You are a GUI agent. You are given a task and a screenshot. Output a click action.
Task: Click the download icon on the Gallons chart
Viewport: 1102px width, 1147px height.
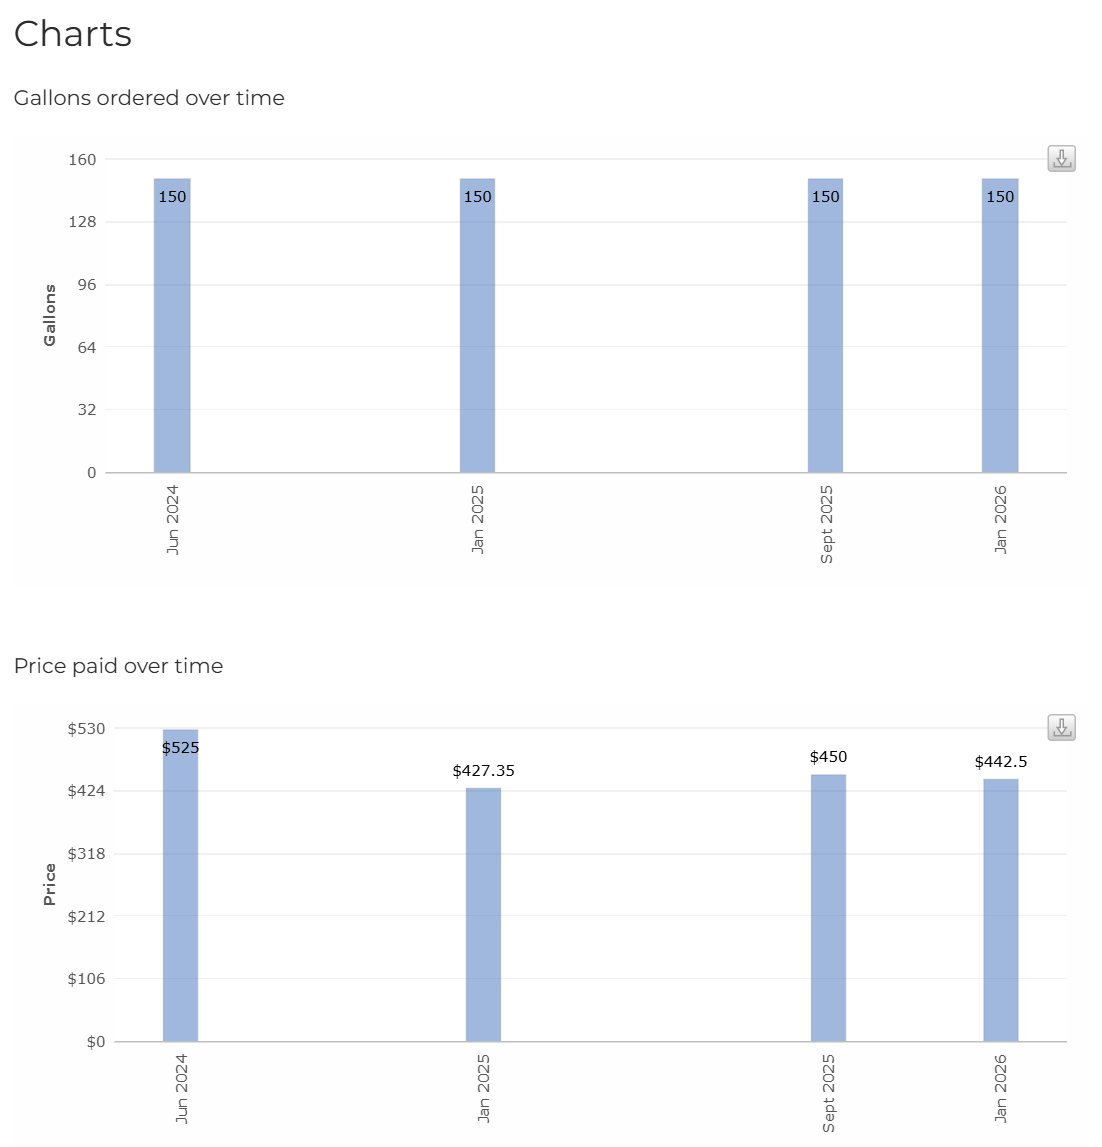[x=1061, y=159]
